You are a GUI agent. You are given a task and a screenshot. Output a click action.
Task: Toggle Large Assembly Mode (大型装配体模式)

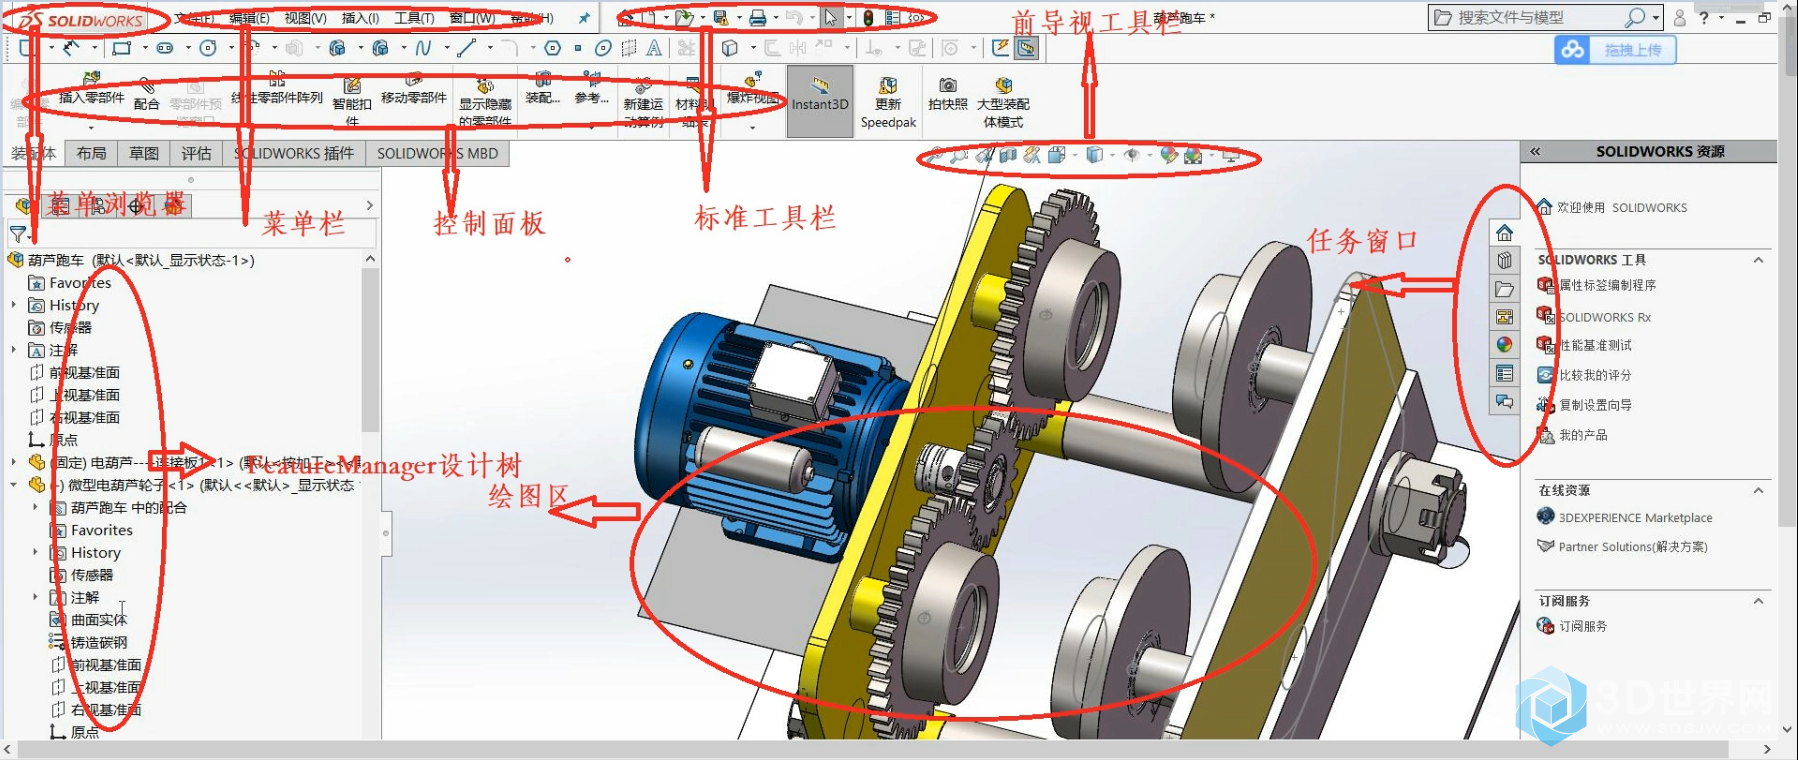[1003, 101]
